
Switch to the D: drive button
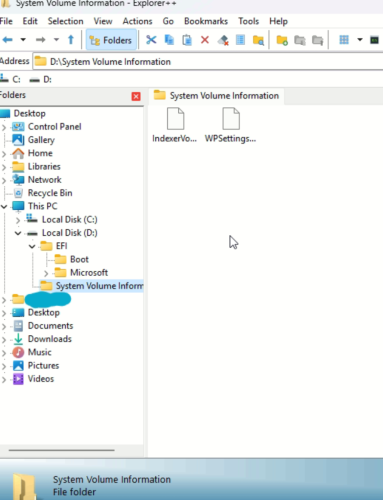click(40, 79)
